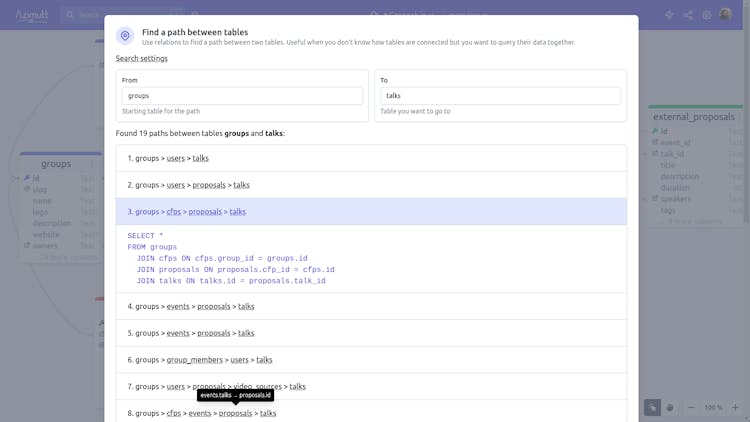This screenshot has width=750, height=422.
Task: Focus the navbar search box
Action: pos(122,15)
